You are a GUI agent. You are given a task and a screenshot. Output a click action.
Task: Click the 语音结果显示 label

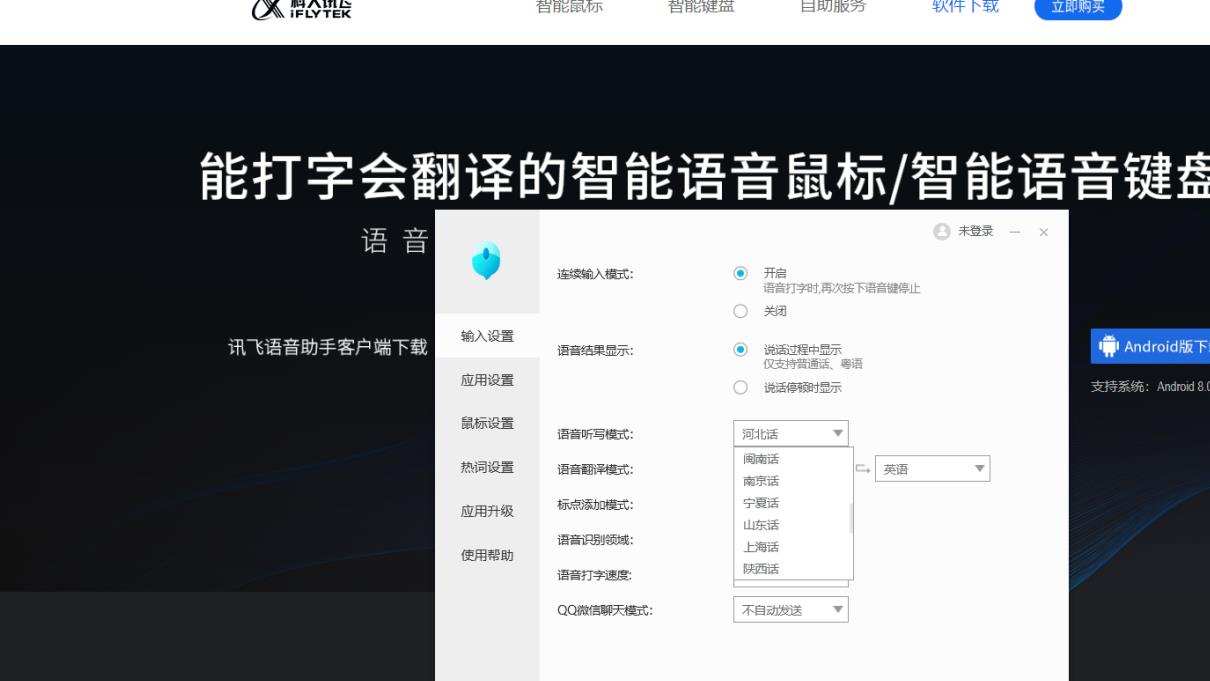(x=595, y=351)
